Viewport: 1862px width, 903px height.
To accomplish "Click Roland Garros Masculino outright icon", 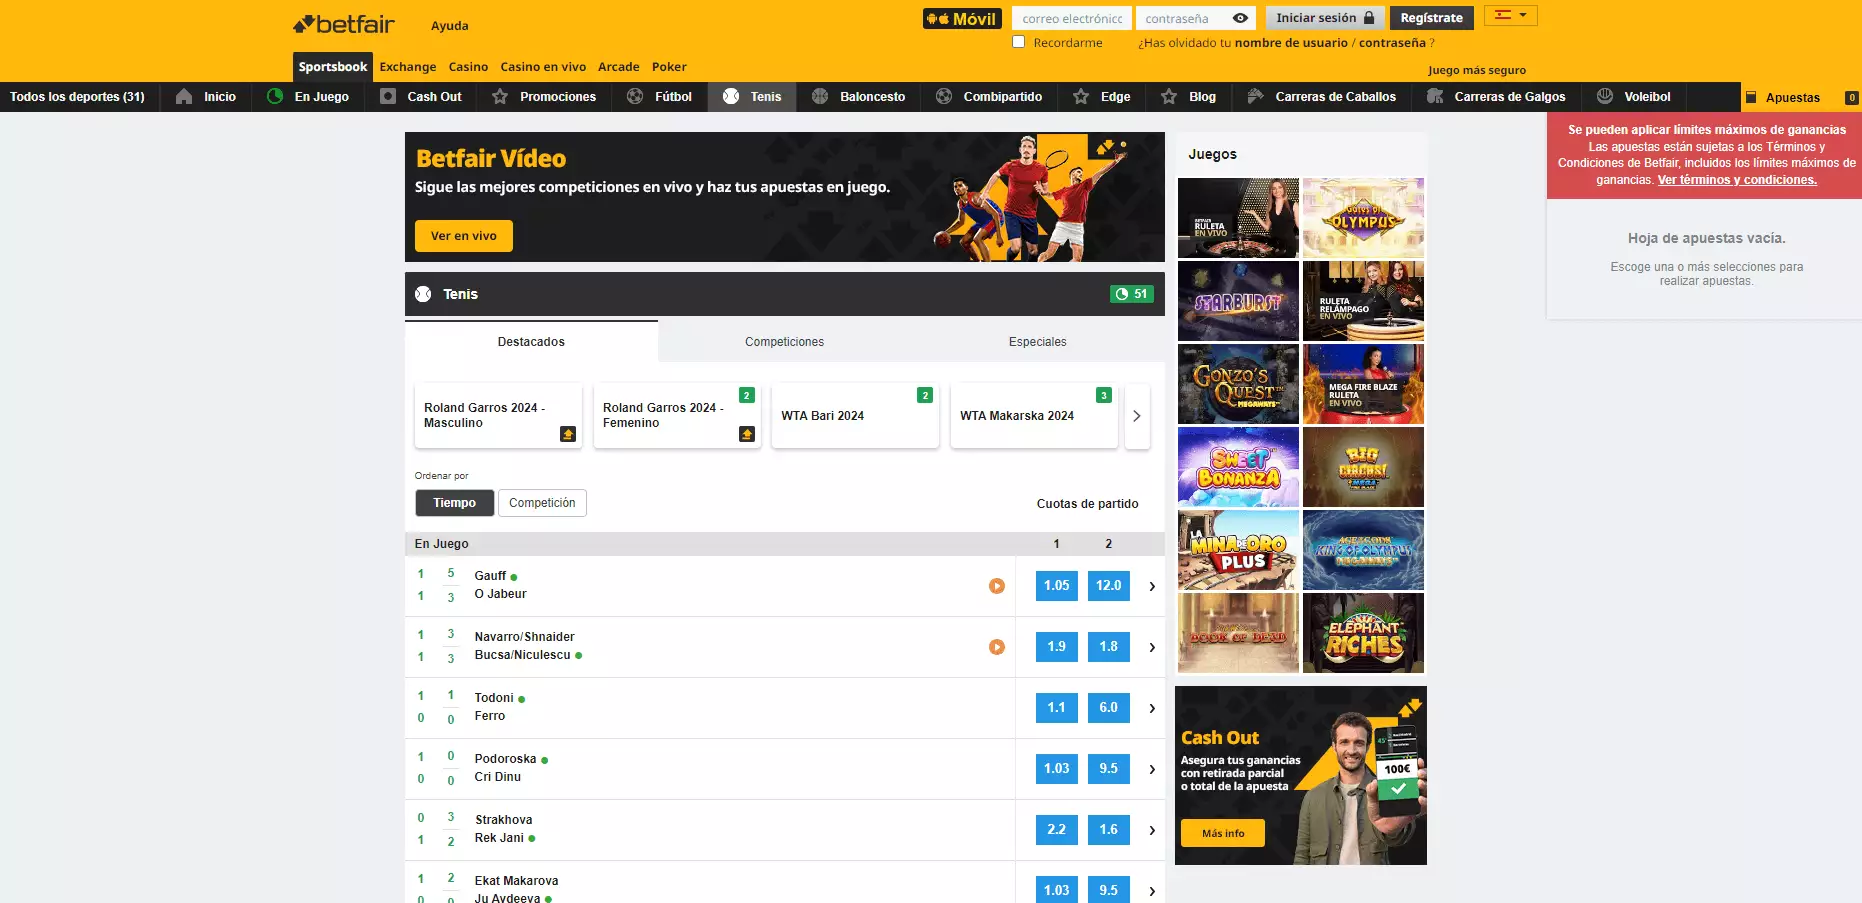I will tap(568, 434).
